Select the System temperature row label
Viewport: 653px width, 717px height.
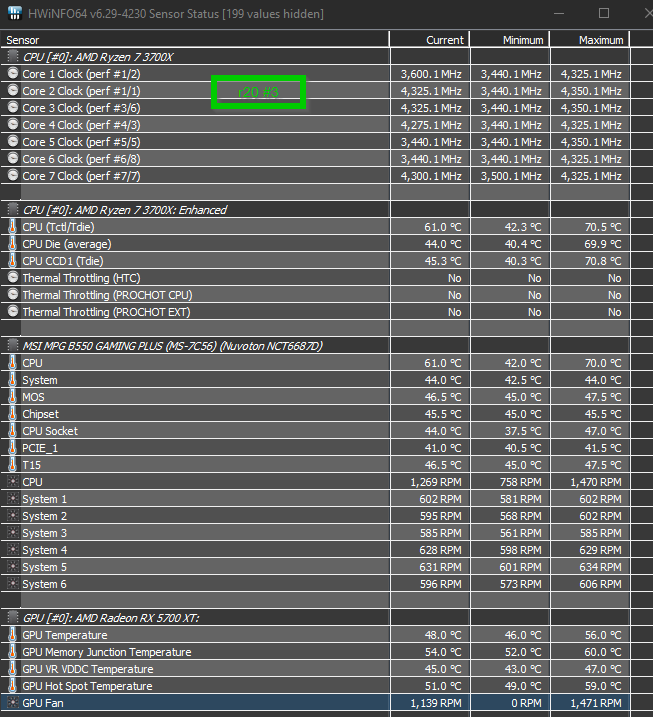pyautogui.click(x=40, y=380)
